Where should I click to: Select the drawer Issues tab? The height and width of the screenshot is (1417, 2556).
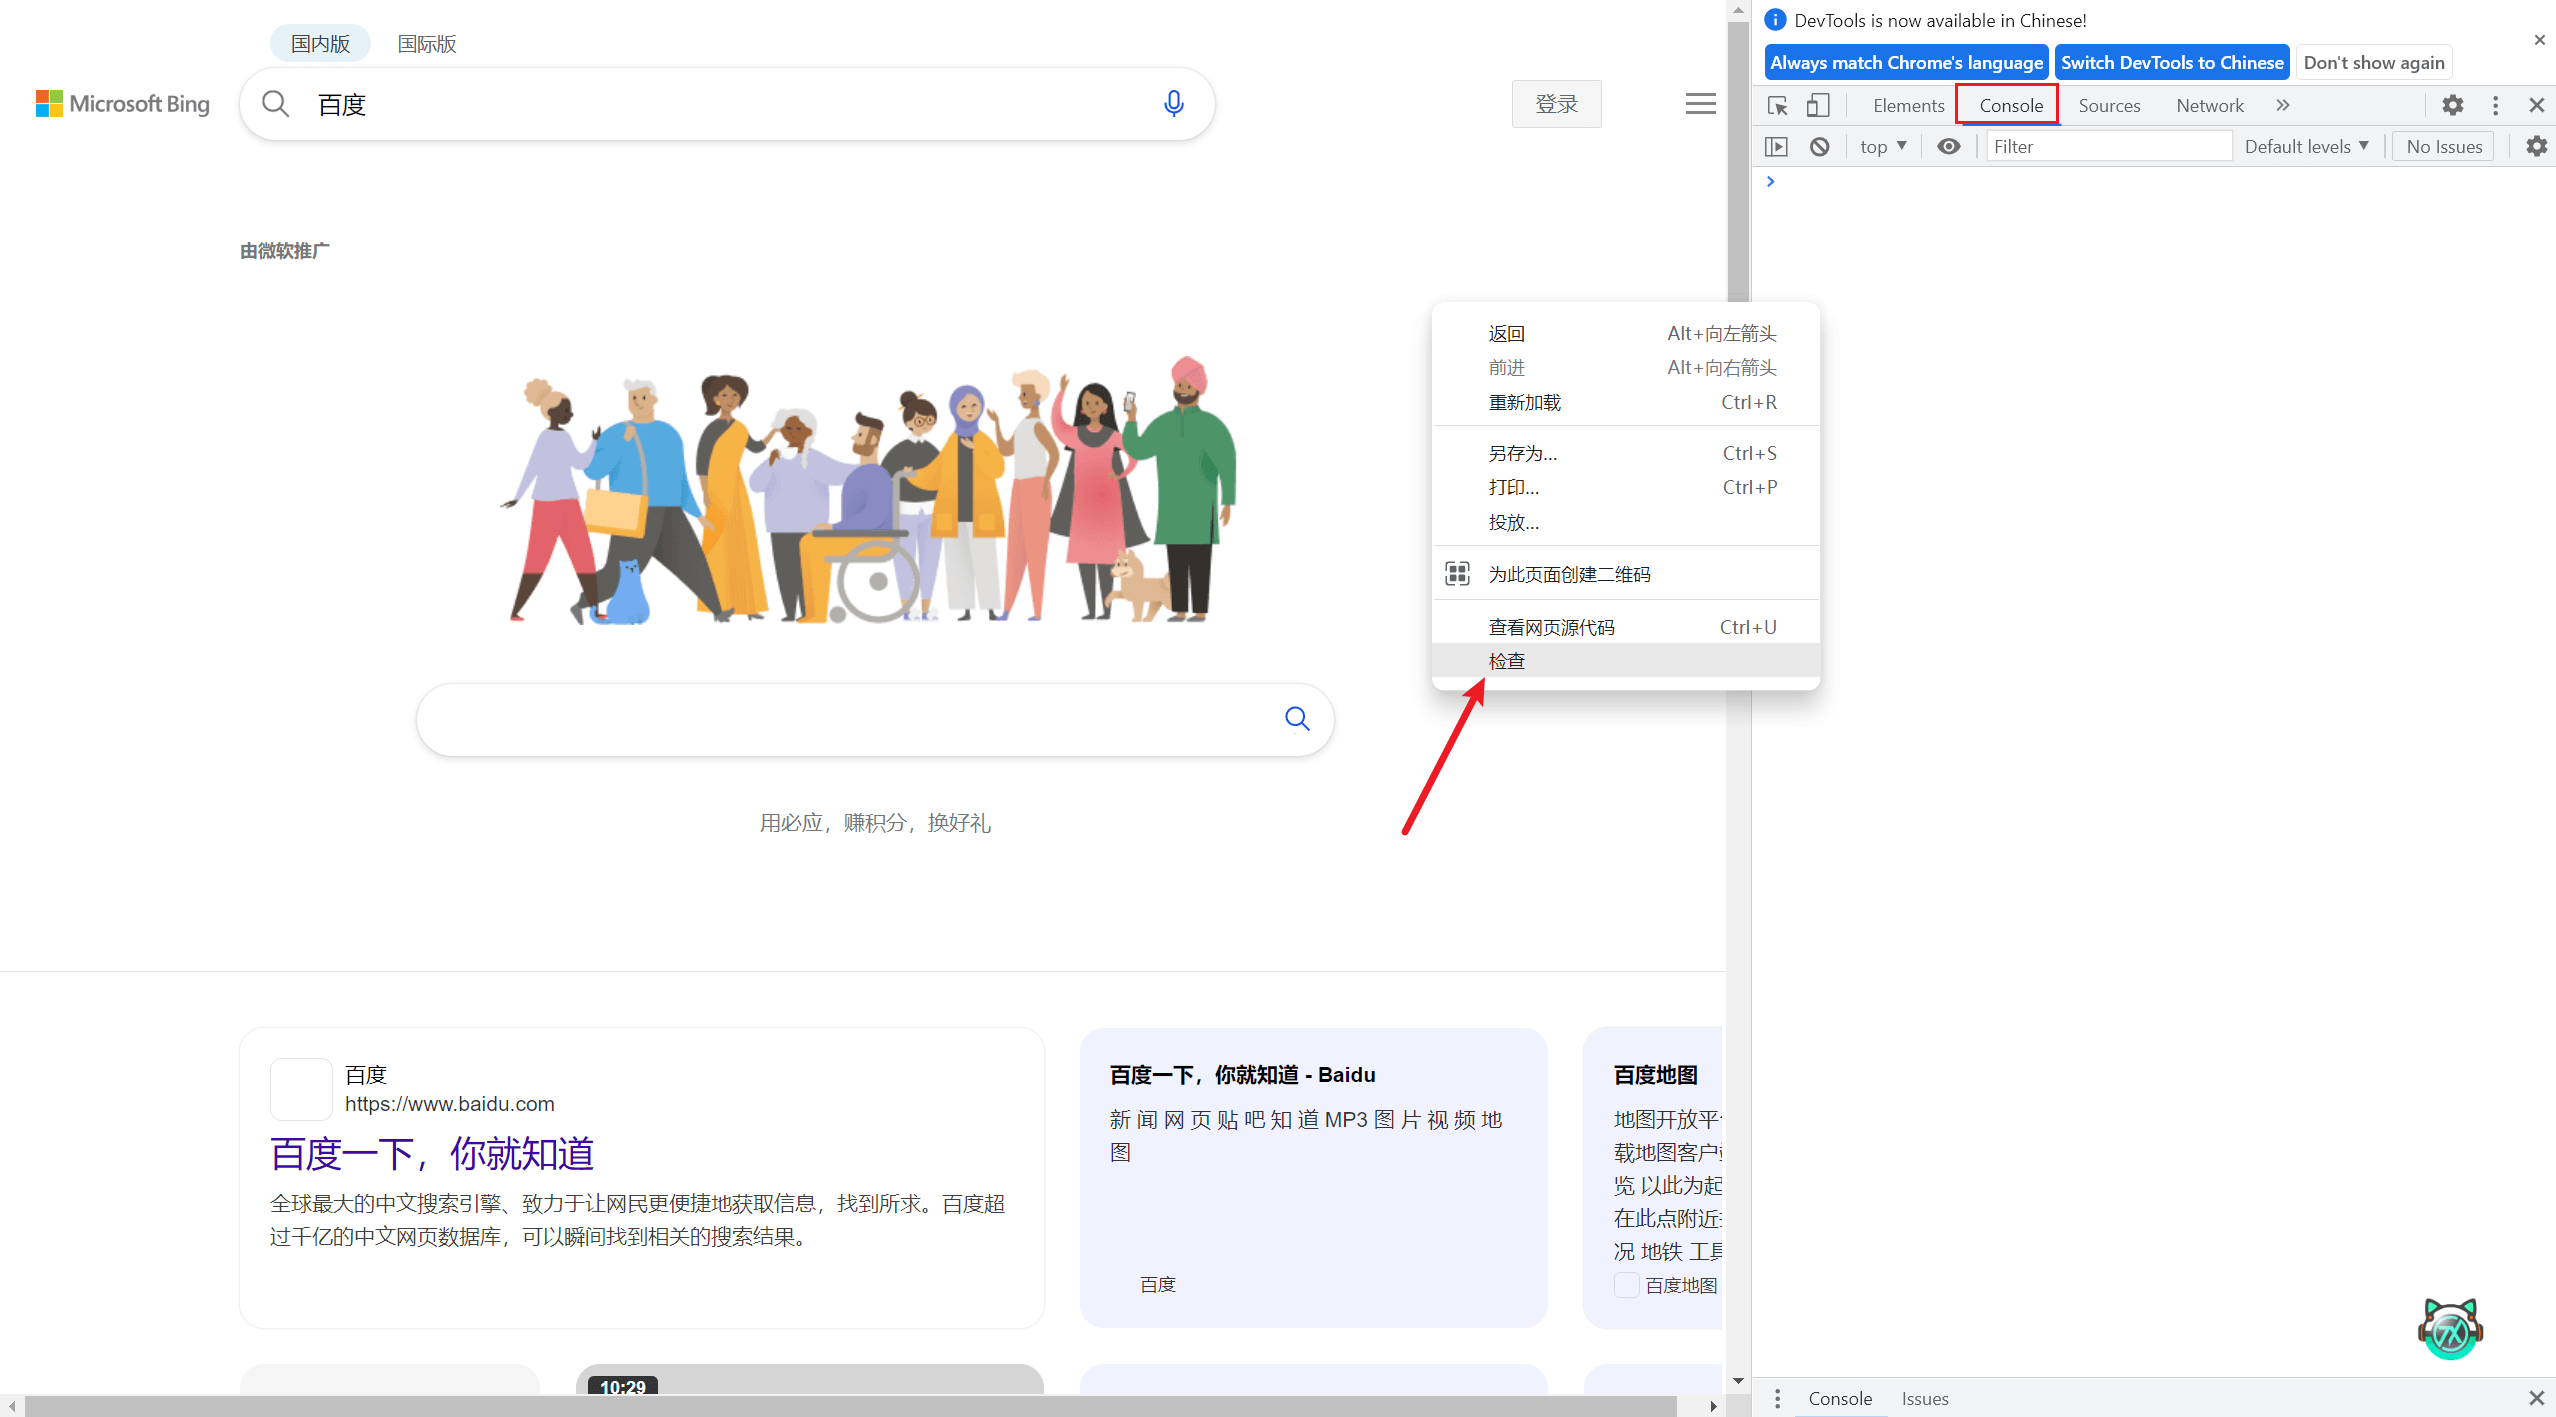pyautogui.click(x=1925, y=1398)
